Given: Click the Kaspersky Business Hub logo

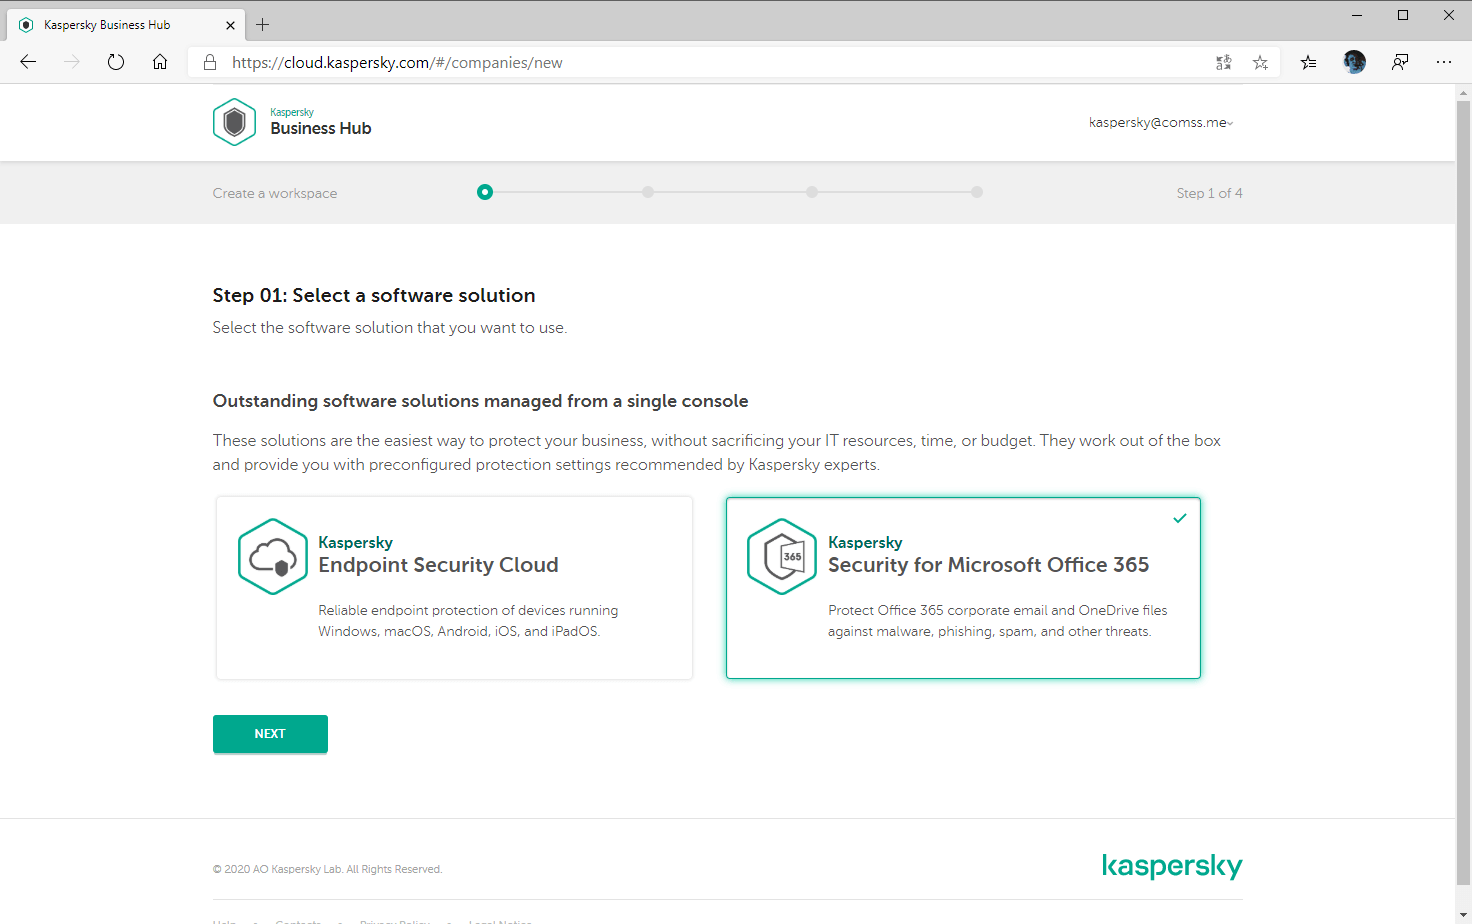Looking at the screenshot, I should pos(291,122).
